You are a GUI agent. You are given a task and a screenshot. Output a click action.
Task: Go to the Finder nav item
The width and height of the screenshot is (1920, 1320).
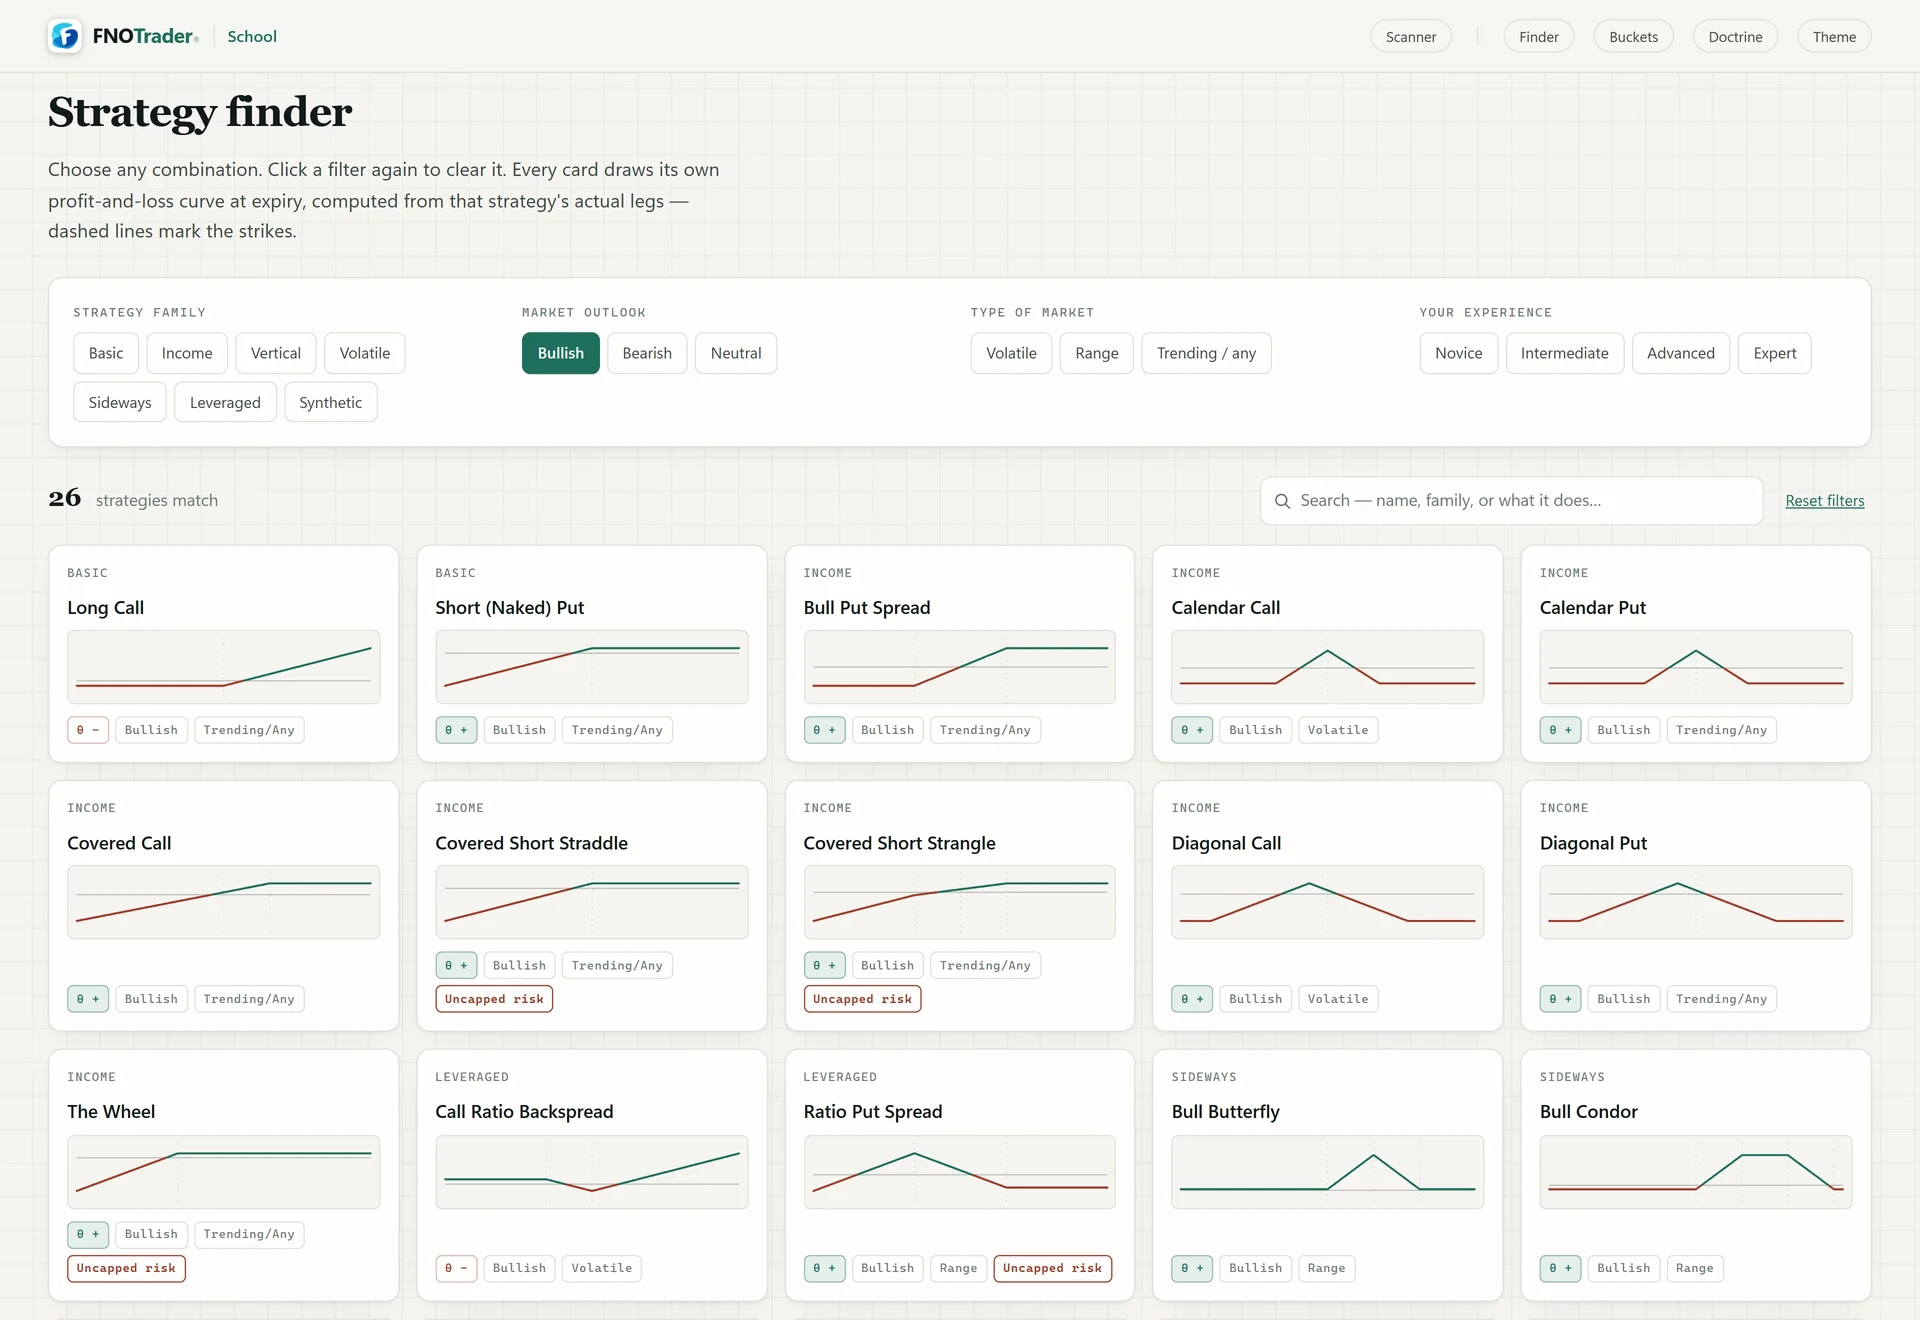pos(1538,37)
